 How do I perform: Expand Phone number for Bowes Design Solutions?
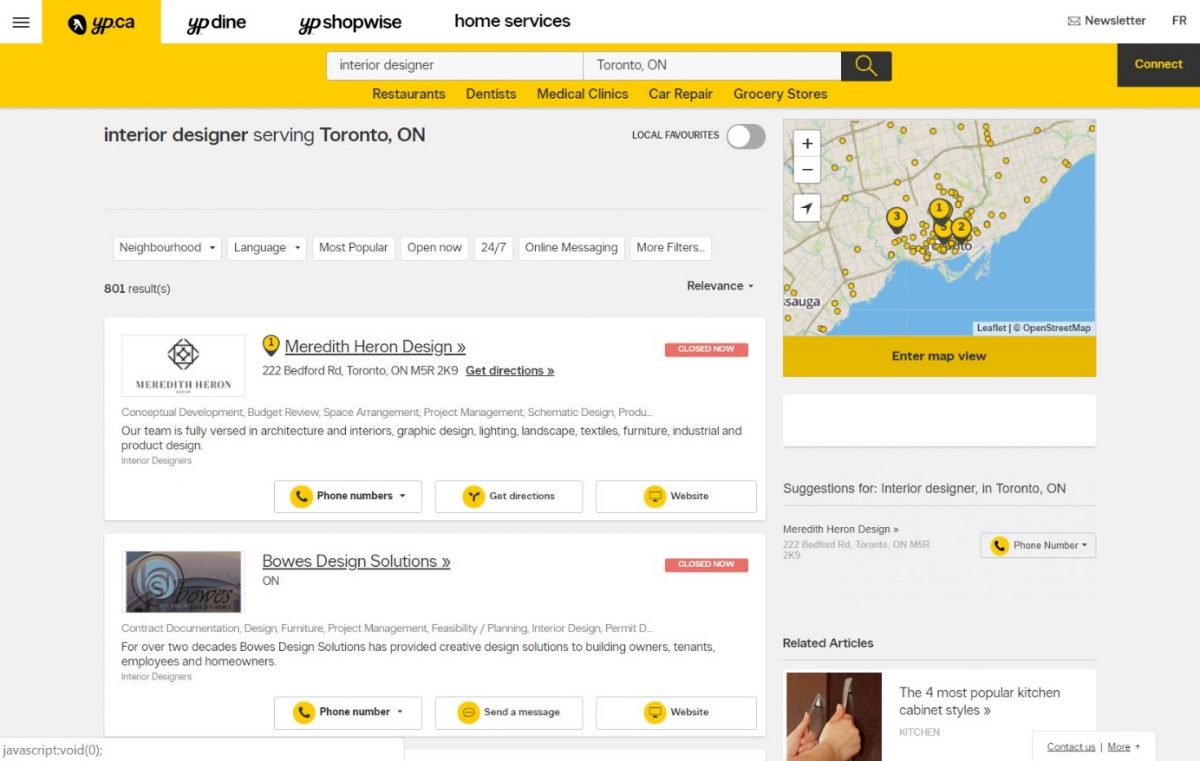[348, 712]
